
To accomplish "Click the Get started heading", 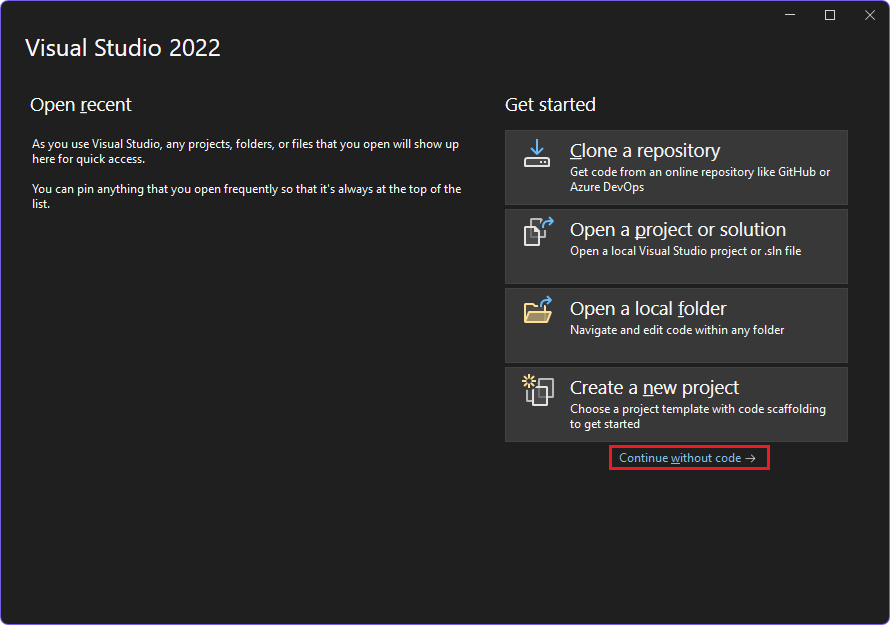I will pos(550,104).
